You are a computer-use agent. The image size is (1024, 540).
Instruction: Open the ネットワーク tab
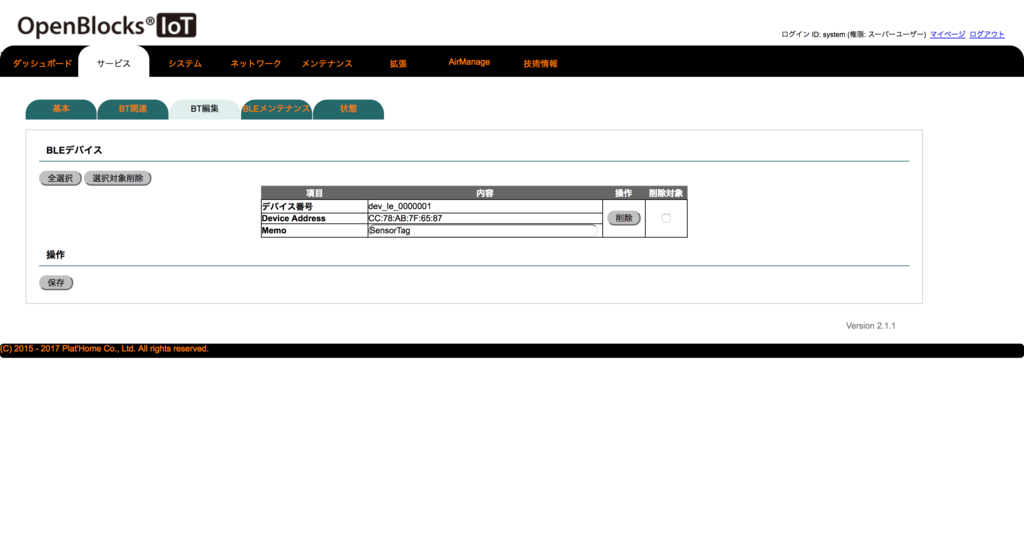pyautogui.click(x=256, y=63)
